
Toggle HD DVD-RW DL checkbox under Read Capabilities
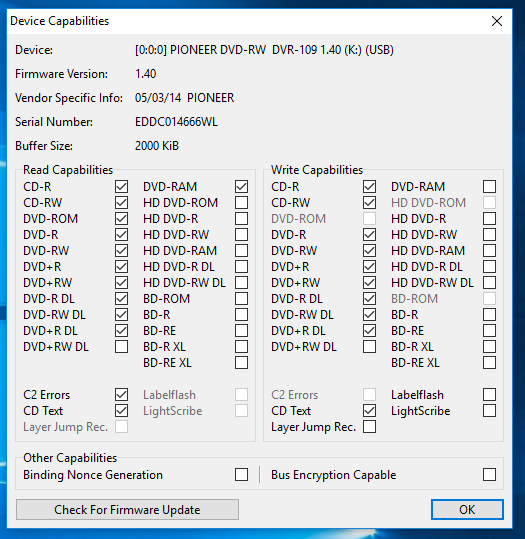pos(241,283)
